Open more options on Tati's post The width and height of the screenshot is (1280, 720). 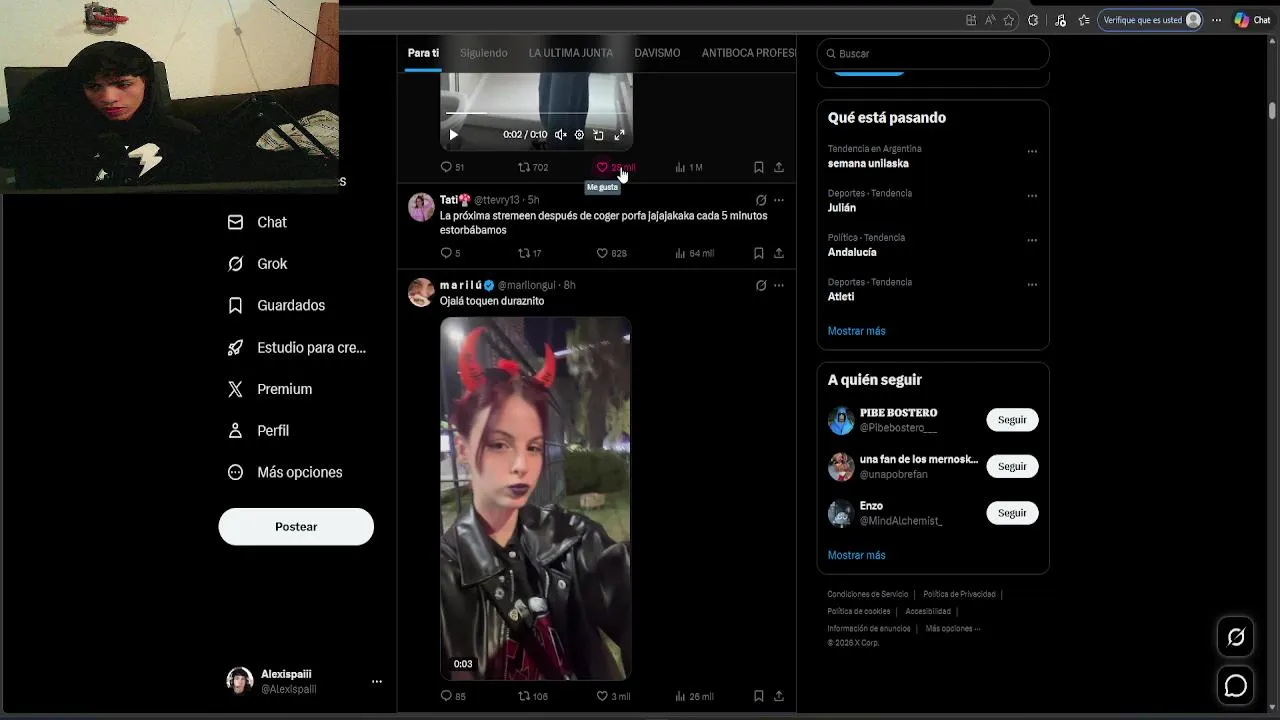779,200
